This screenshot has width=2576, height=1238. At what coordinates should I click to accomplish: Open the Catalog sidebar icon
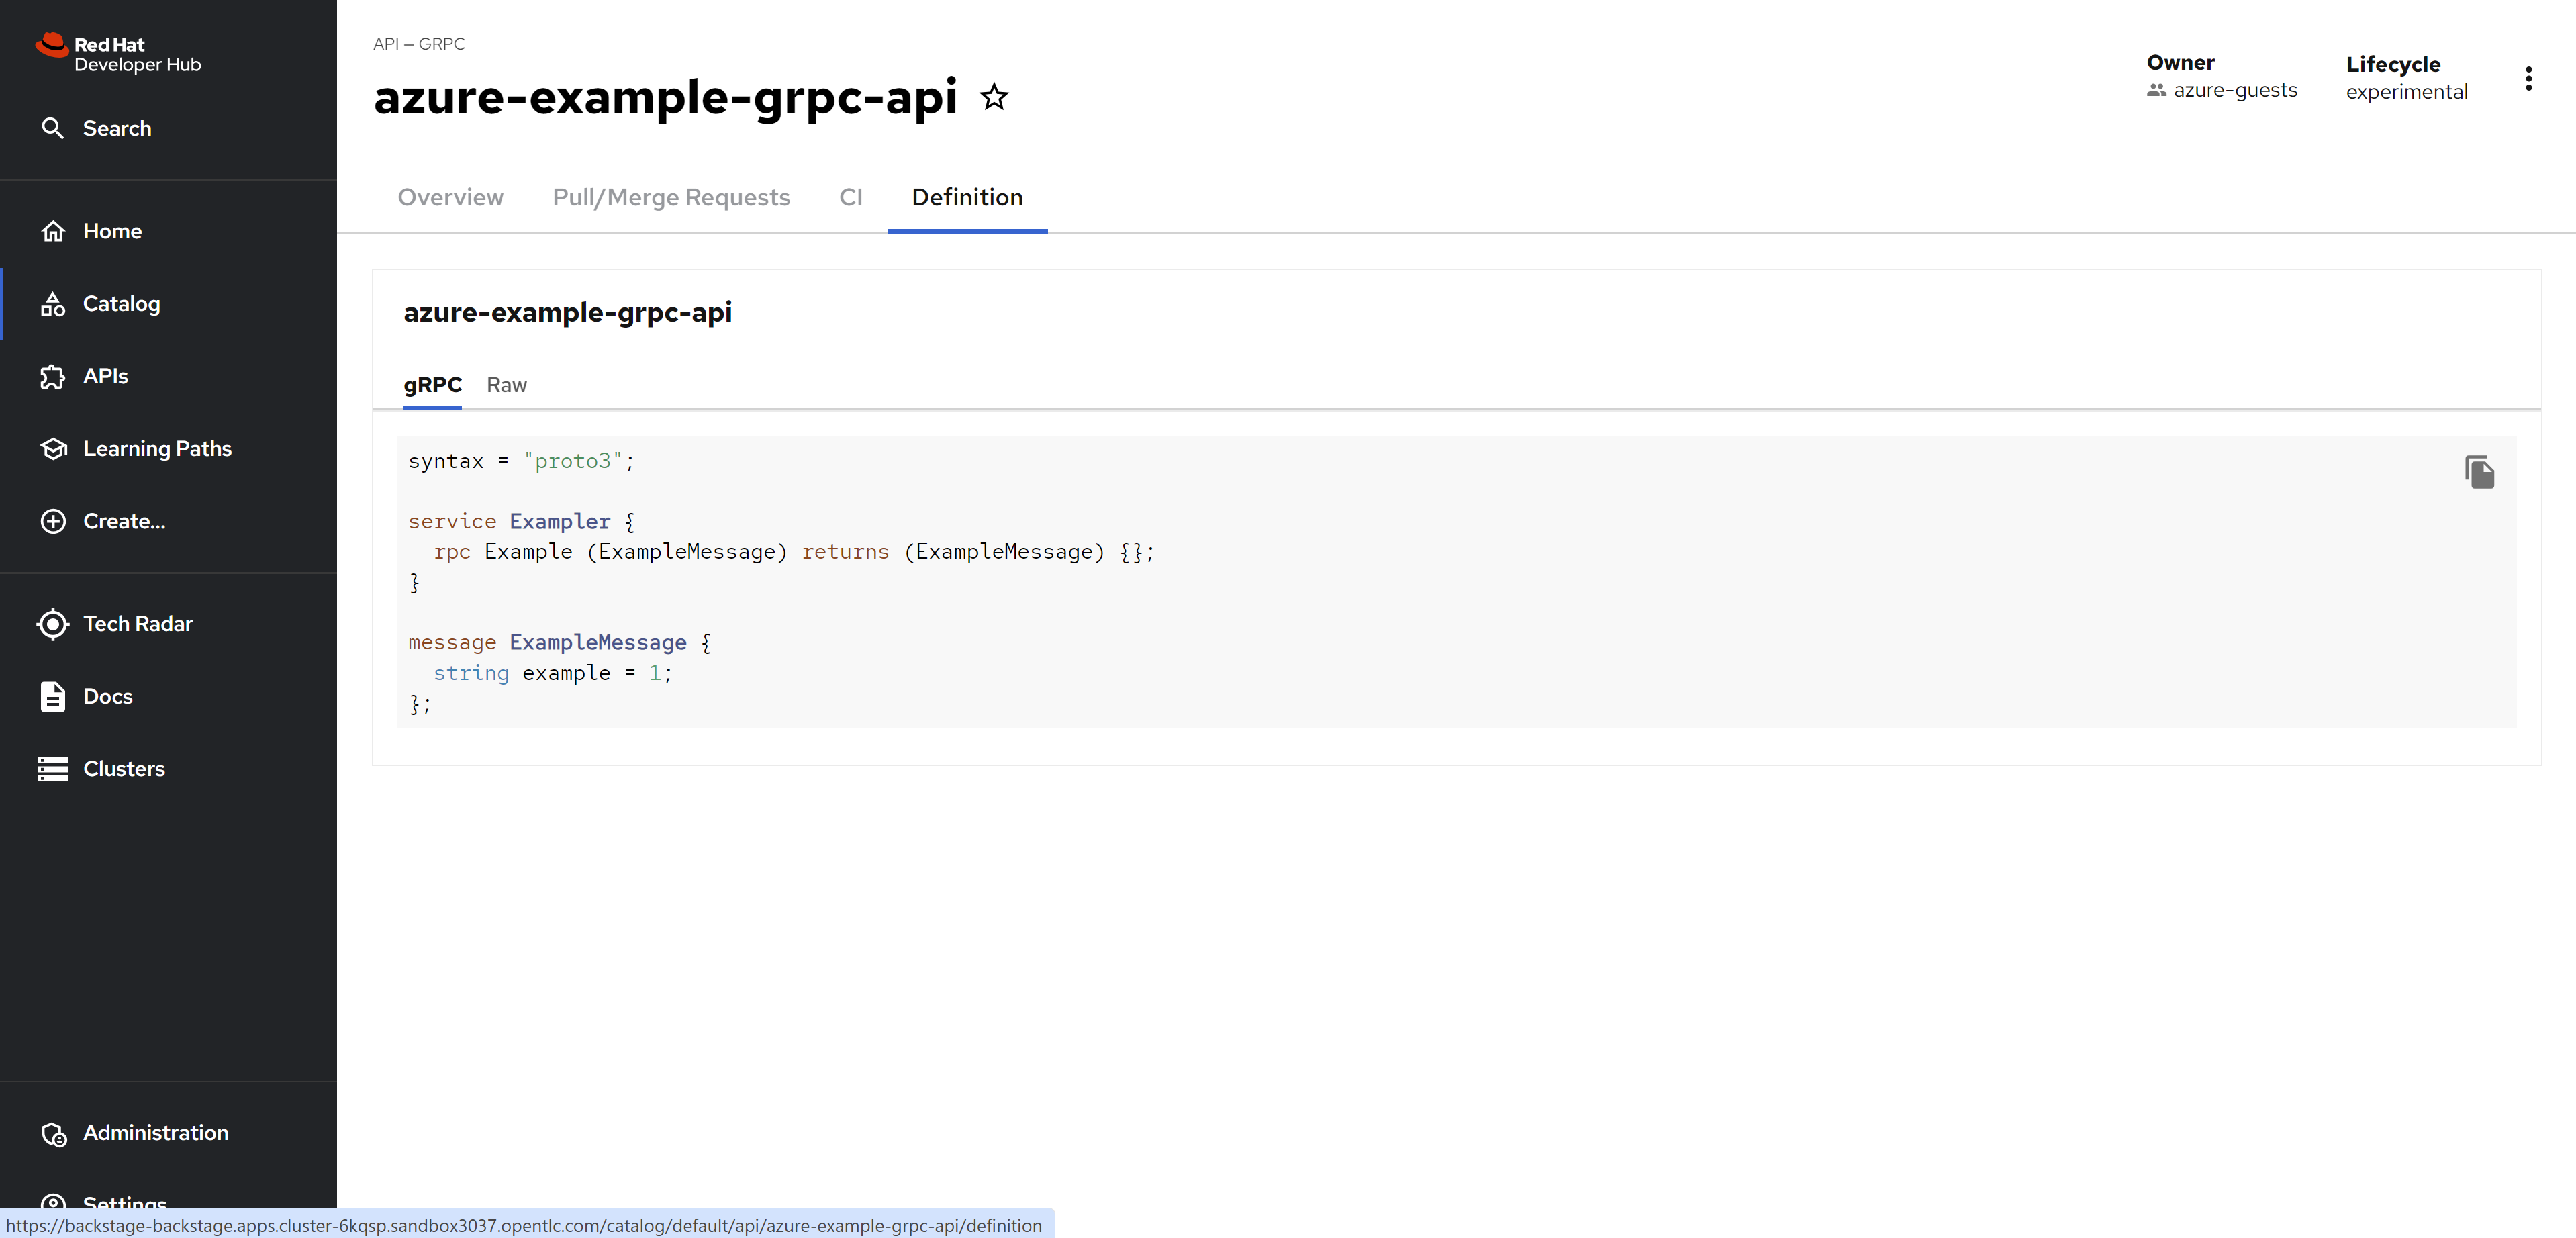pos(53,304)
